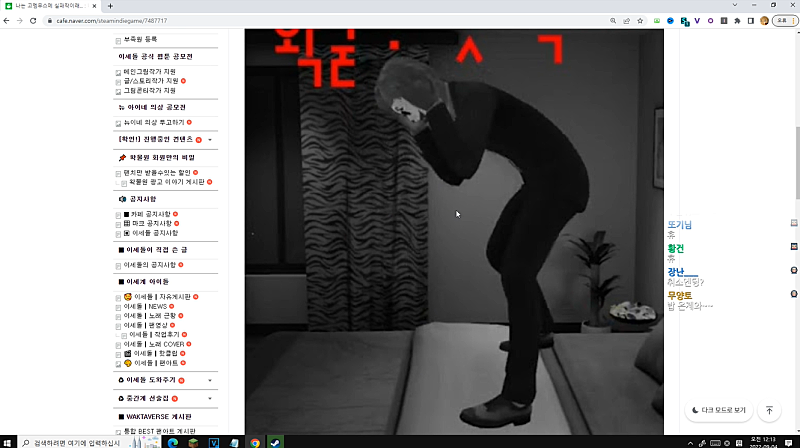Open 이세돌 | NEWS board
The height and width of the screenshot is (448, 800).
(145, 307)
